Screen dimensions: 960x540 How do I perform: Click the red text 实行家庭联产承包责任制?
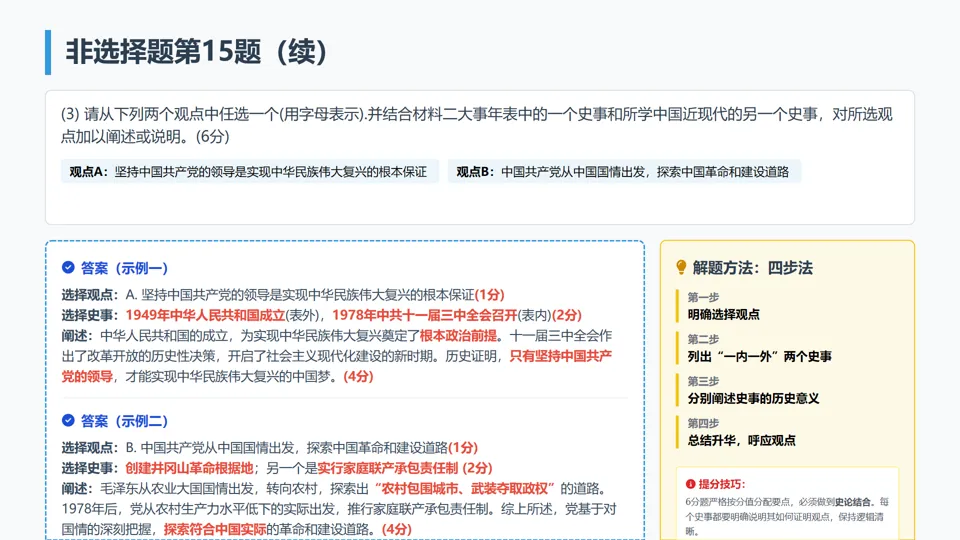pyautogui.click(x=388, y=468)
